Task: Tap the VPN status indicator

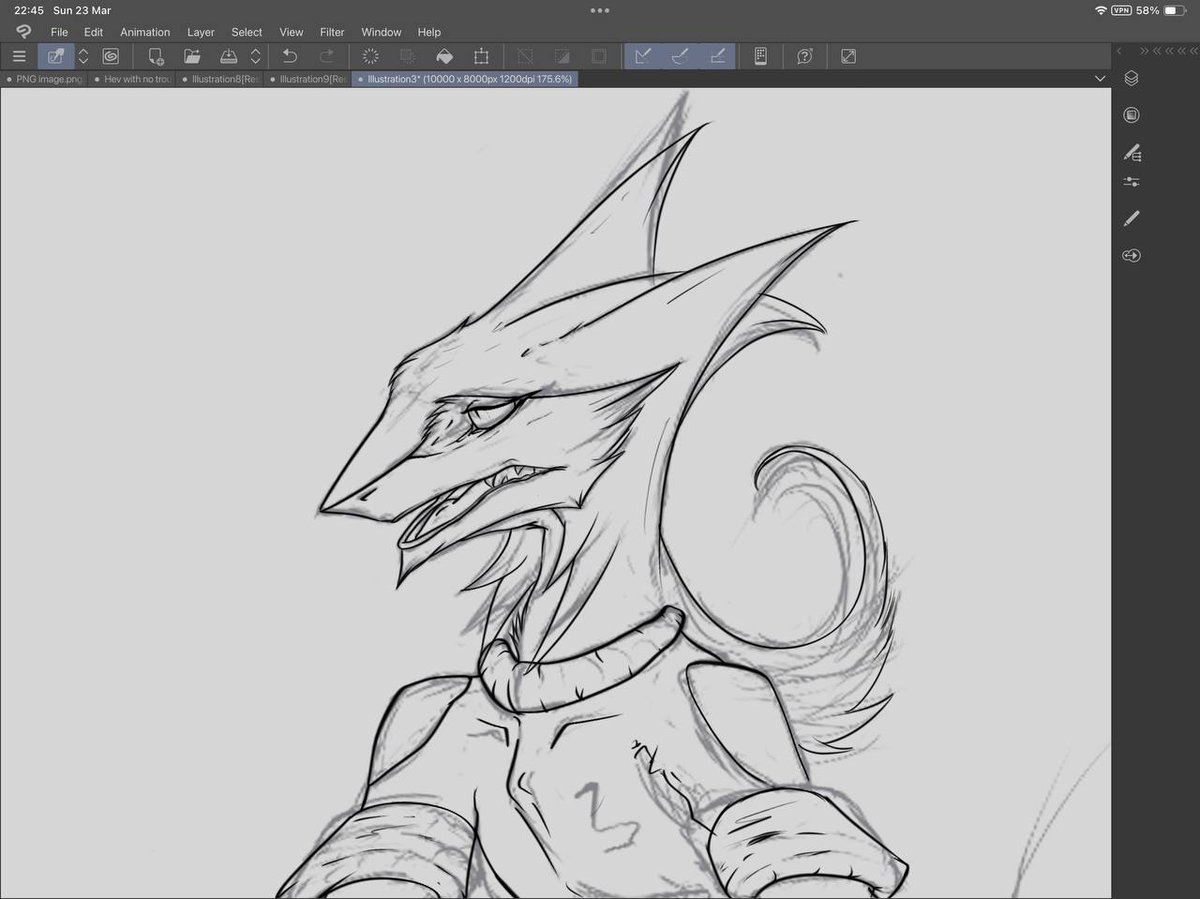Action: tap(1121, 10)
